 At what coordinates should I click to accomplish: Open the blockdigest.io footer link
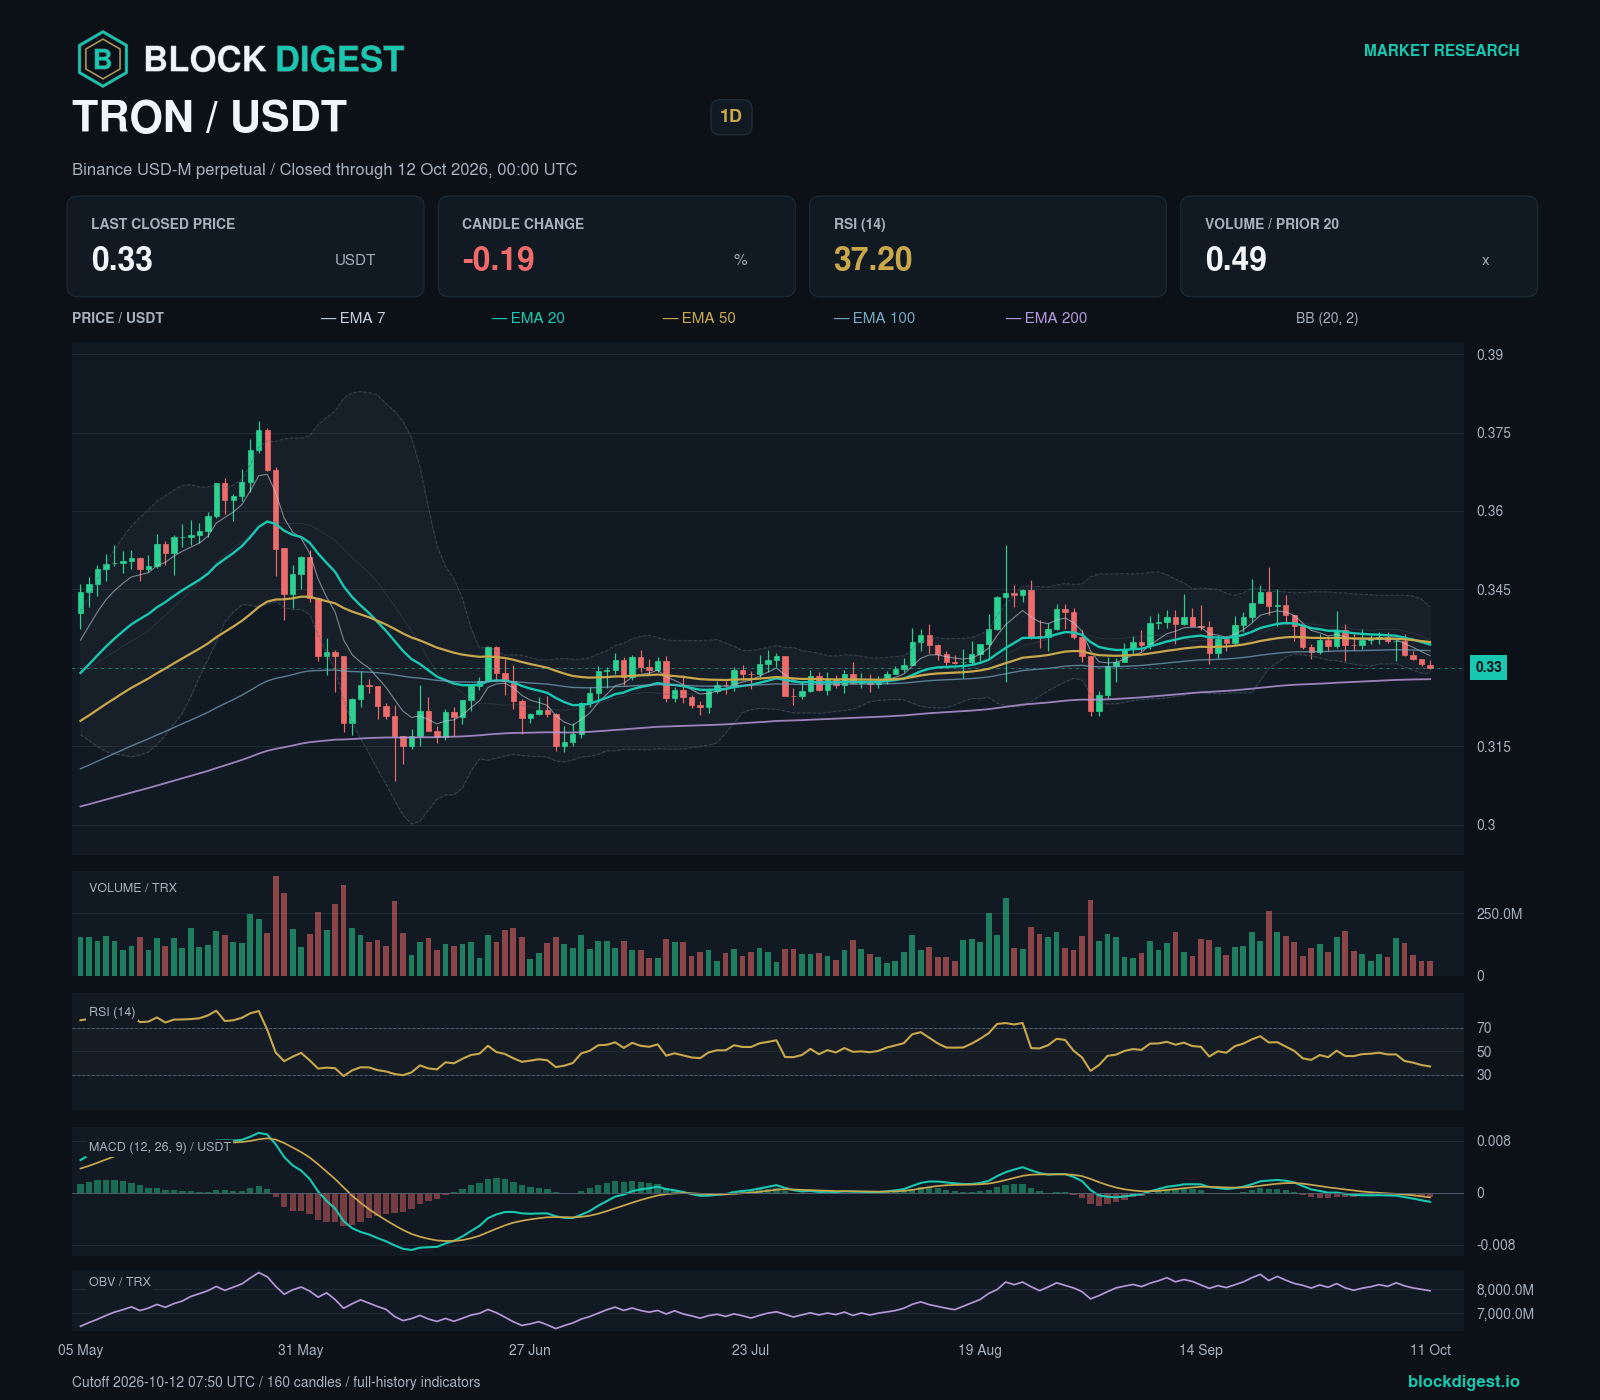(1463, 1381)
